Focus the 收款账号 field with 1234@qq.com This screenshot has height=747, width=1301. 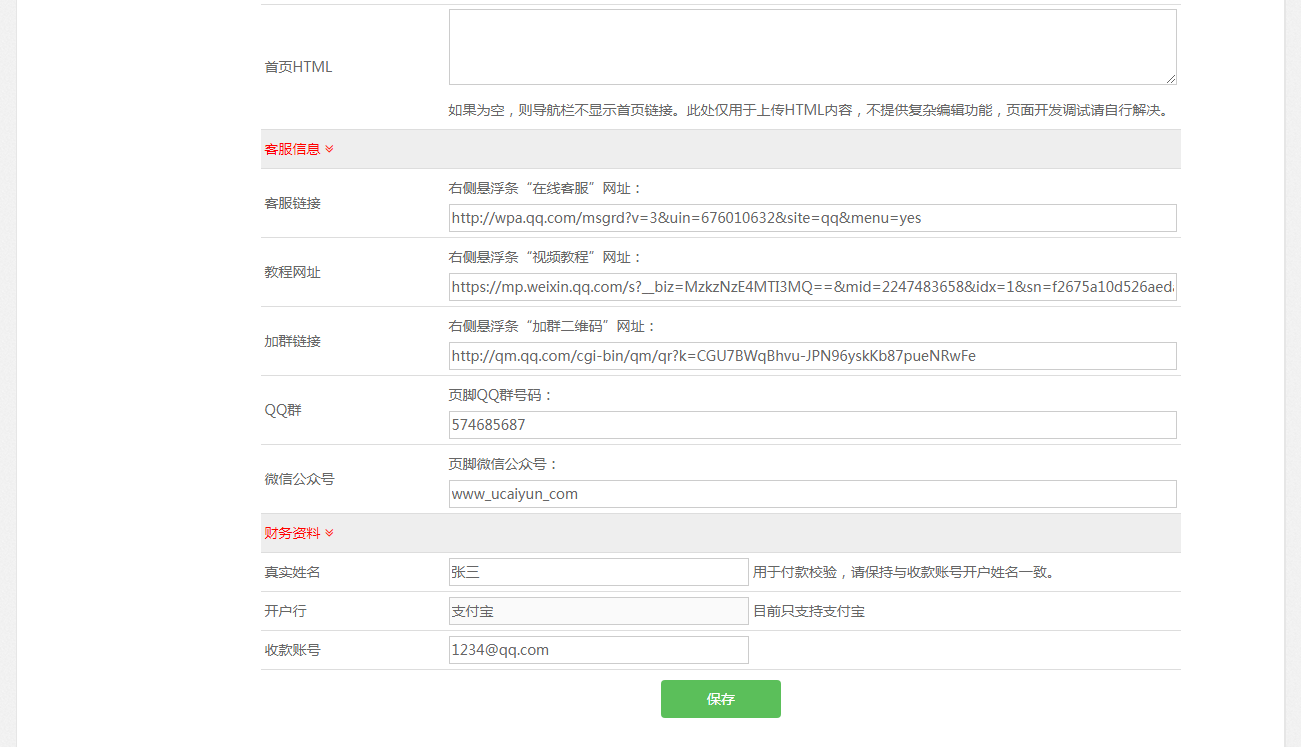tap(598, 650)
